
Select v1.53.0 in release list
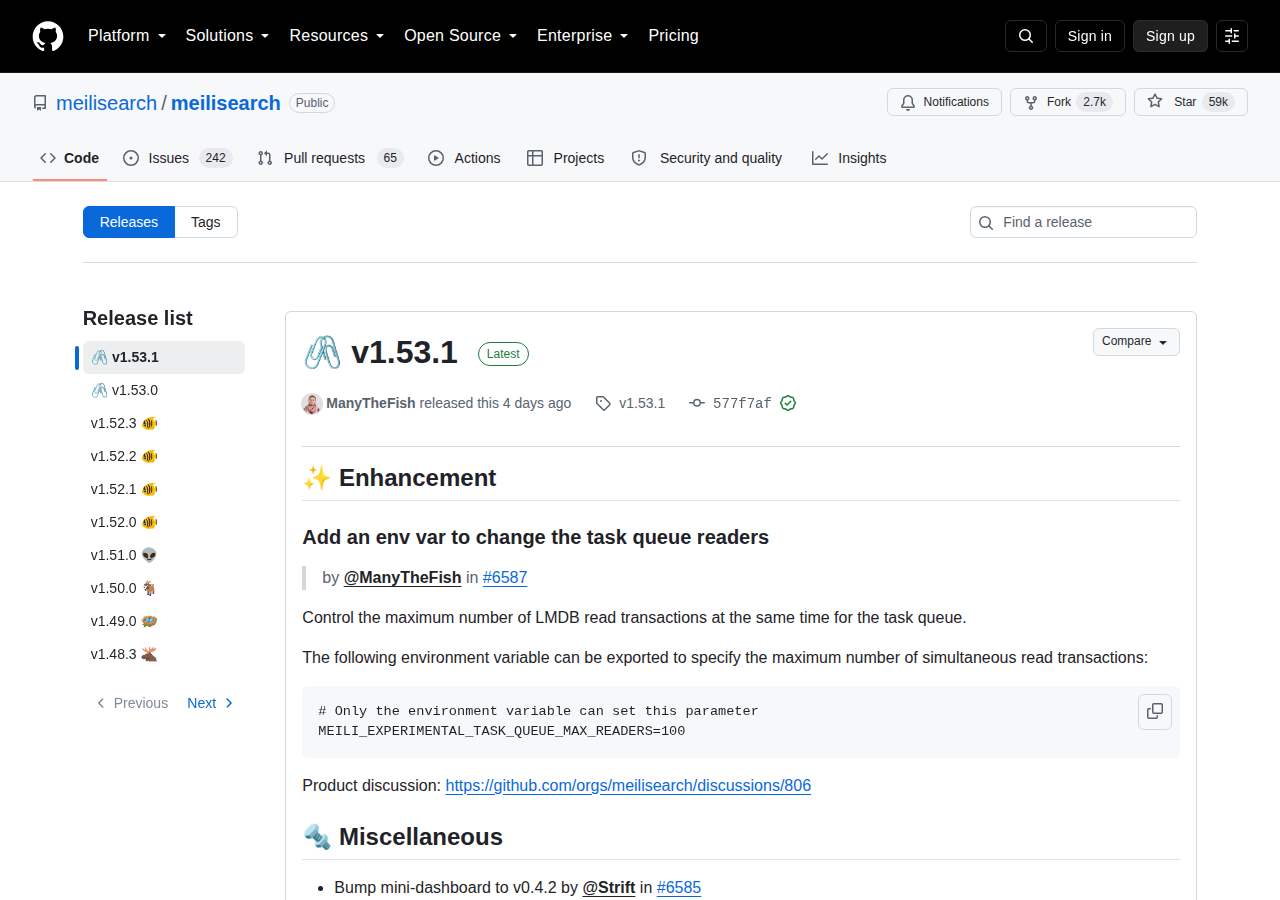click(x=164, y=390)
